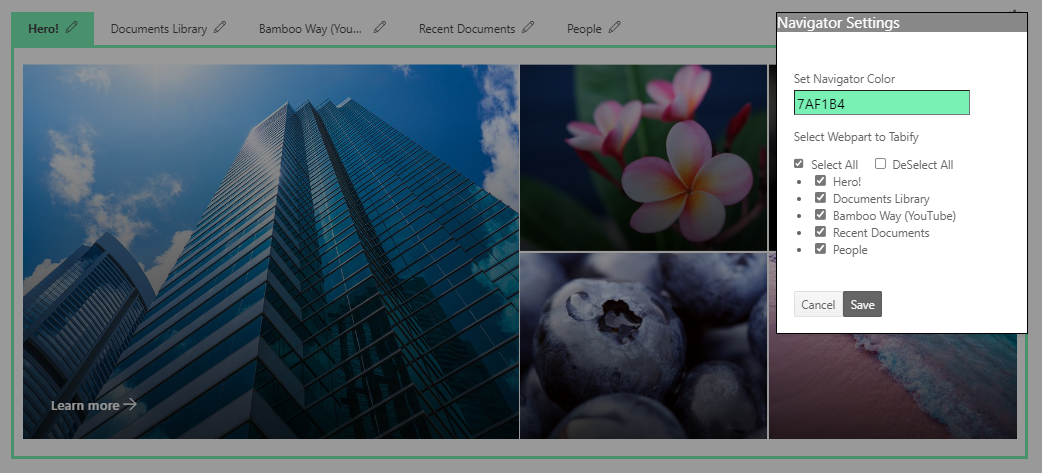Click pencil icon next to Bamboo Way tab
Screen dimensions: 1042x473
pyautogui.click(x=380, y=28)
